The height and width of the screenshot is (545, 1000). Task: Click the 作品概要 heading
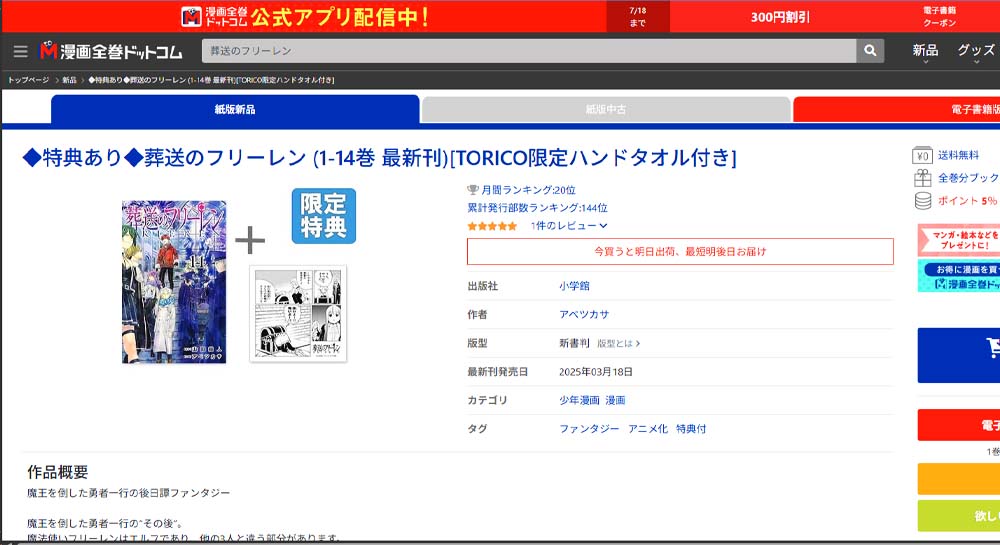click(57, 472)
